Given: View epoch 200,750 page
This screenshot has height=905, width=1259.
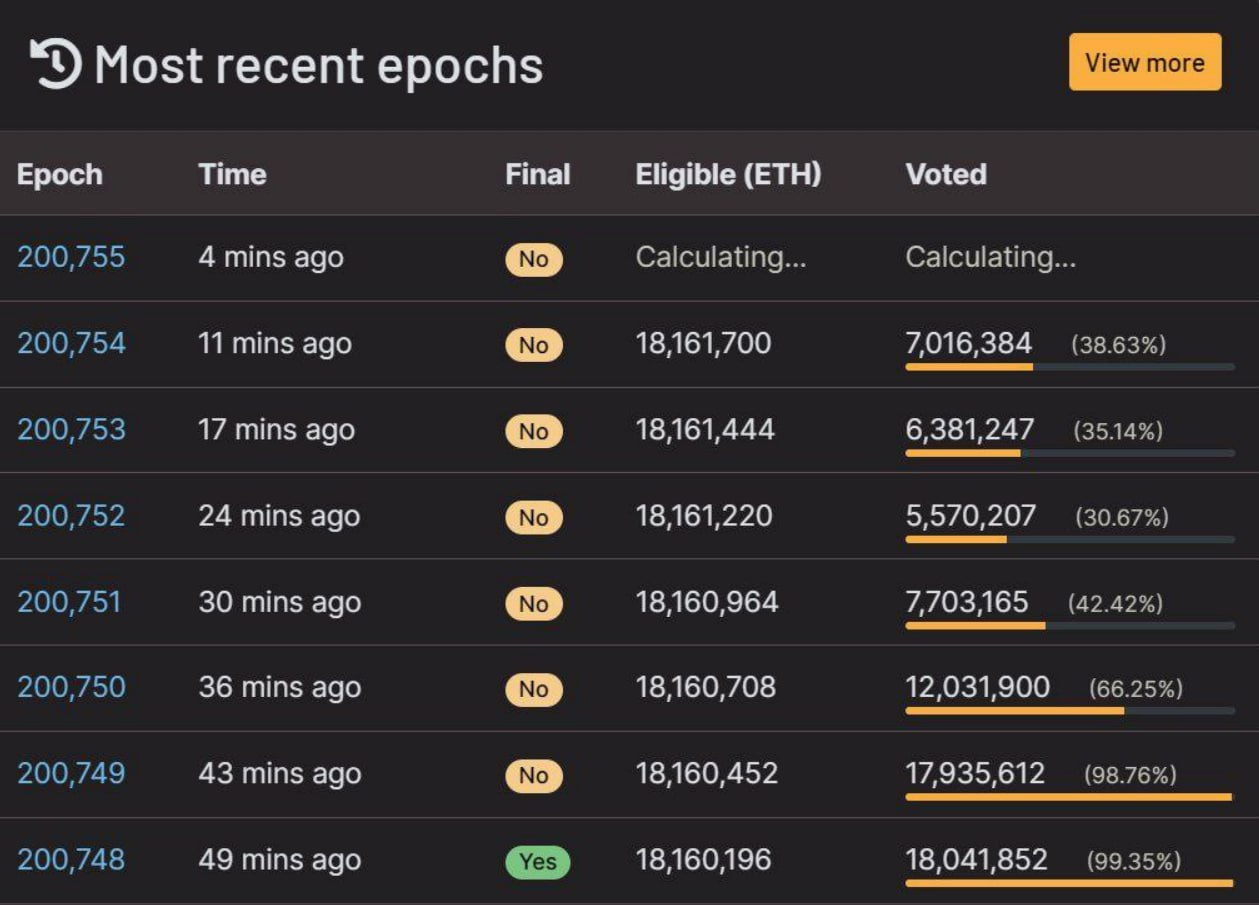Looking at the screenshot, I should pyautogui.click(x=71, y=687).
